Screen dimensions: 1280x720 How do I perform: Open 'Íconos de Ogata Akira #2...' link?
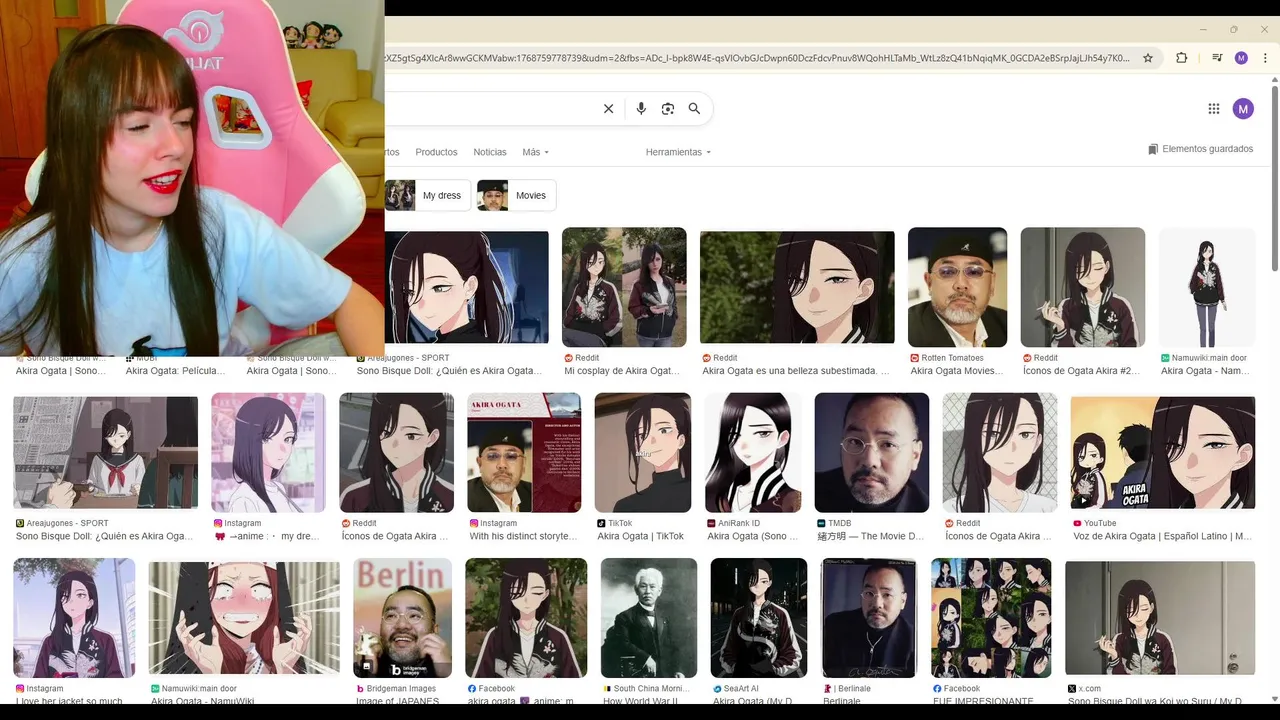(x=1081, y=371)
